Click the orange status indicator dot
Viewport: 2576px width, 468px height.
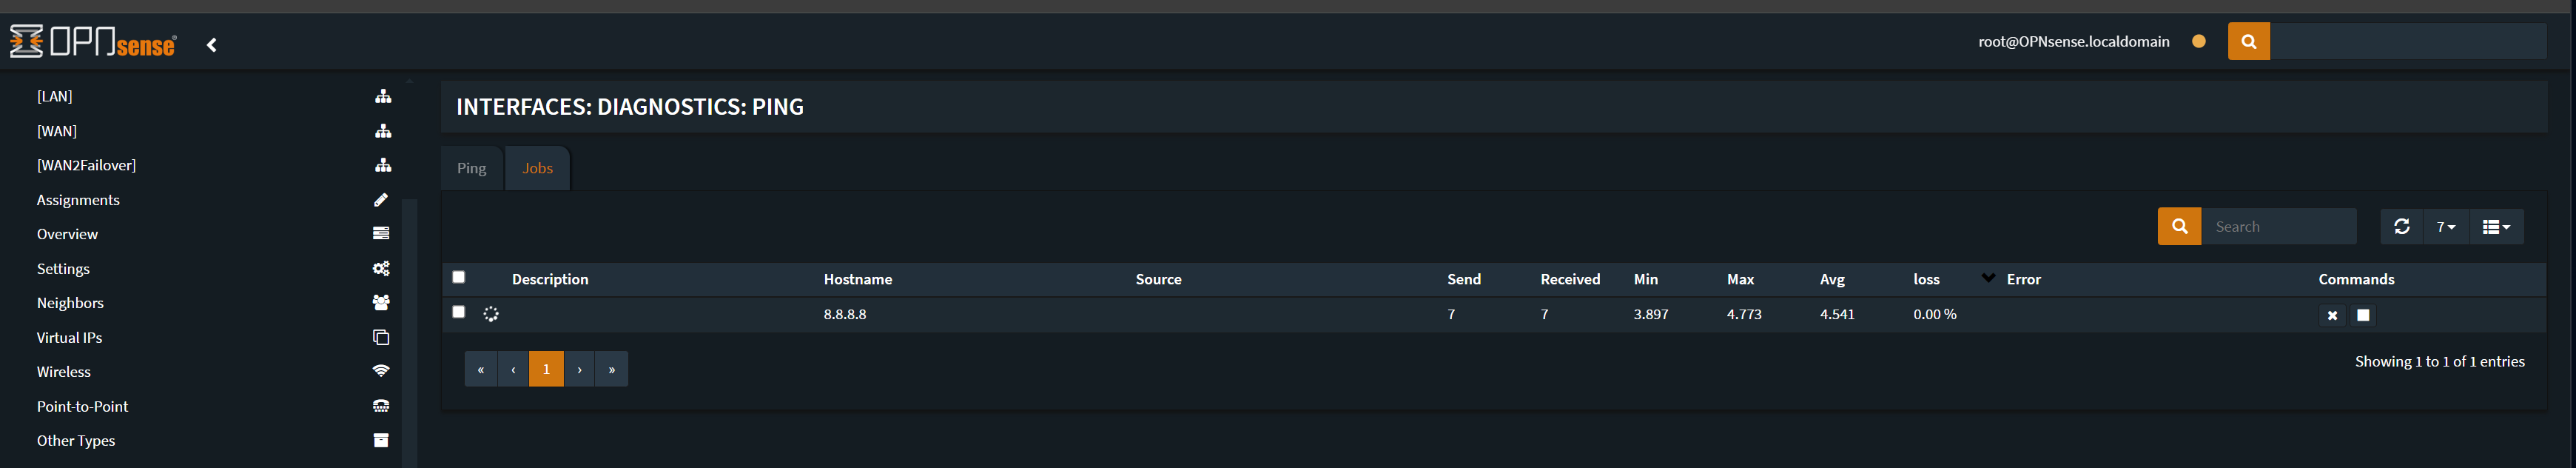2198,42
